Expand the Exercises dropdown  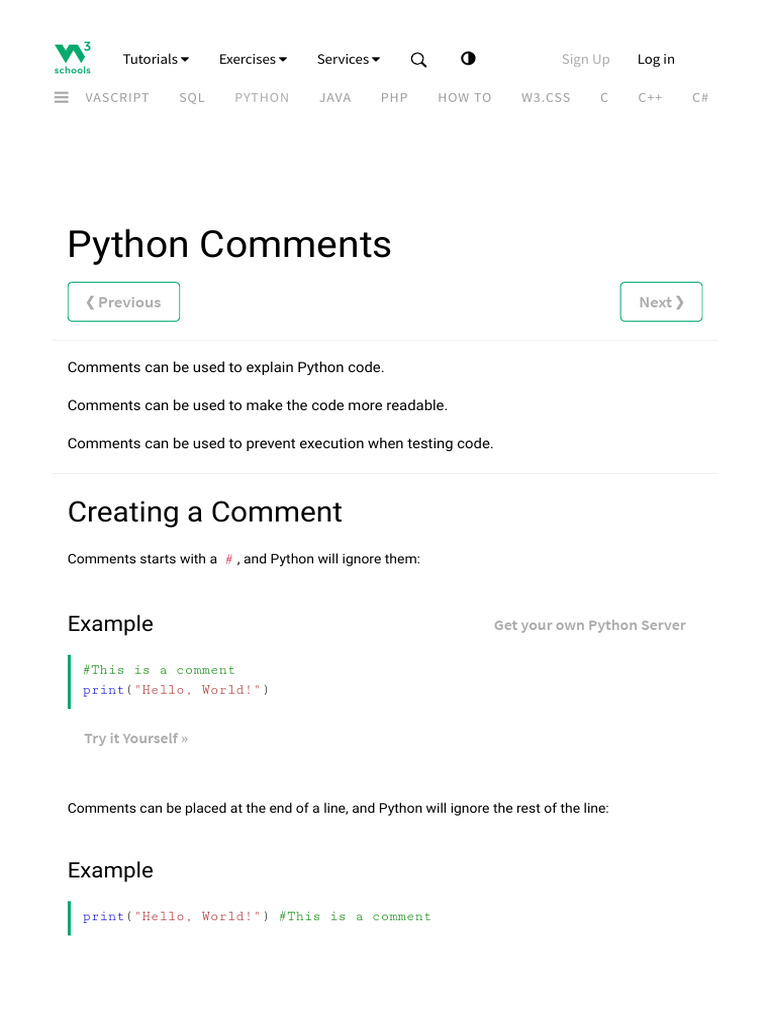[x=253, y=59]
